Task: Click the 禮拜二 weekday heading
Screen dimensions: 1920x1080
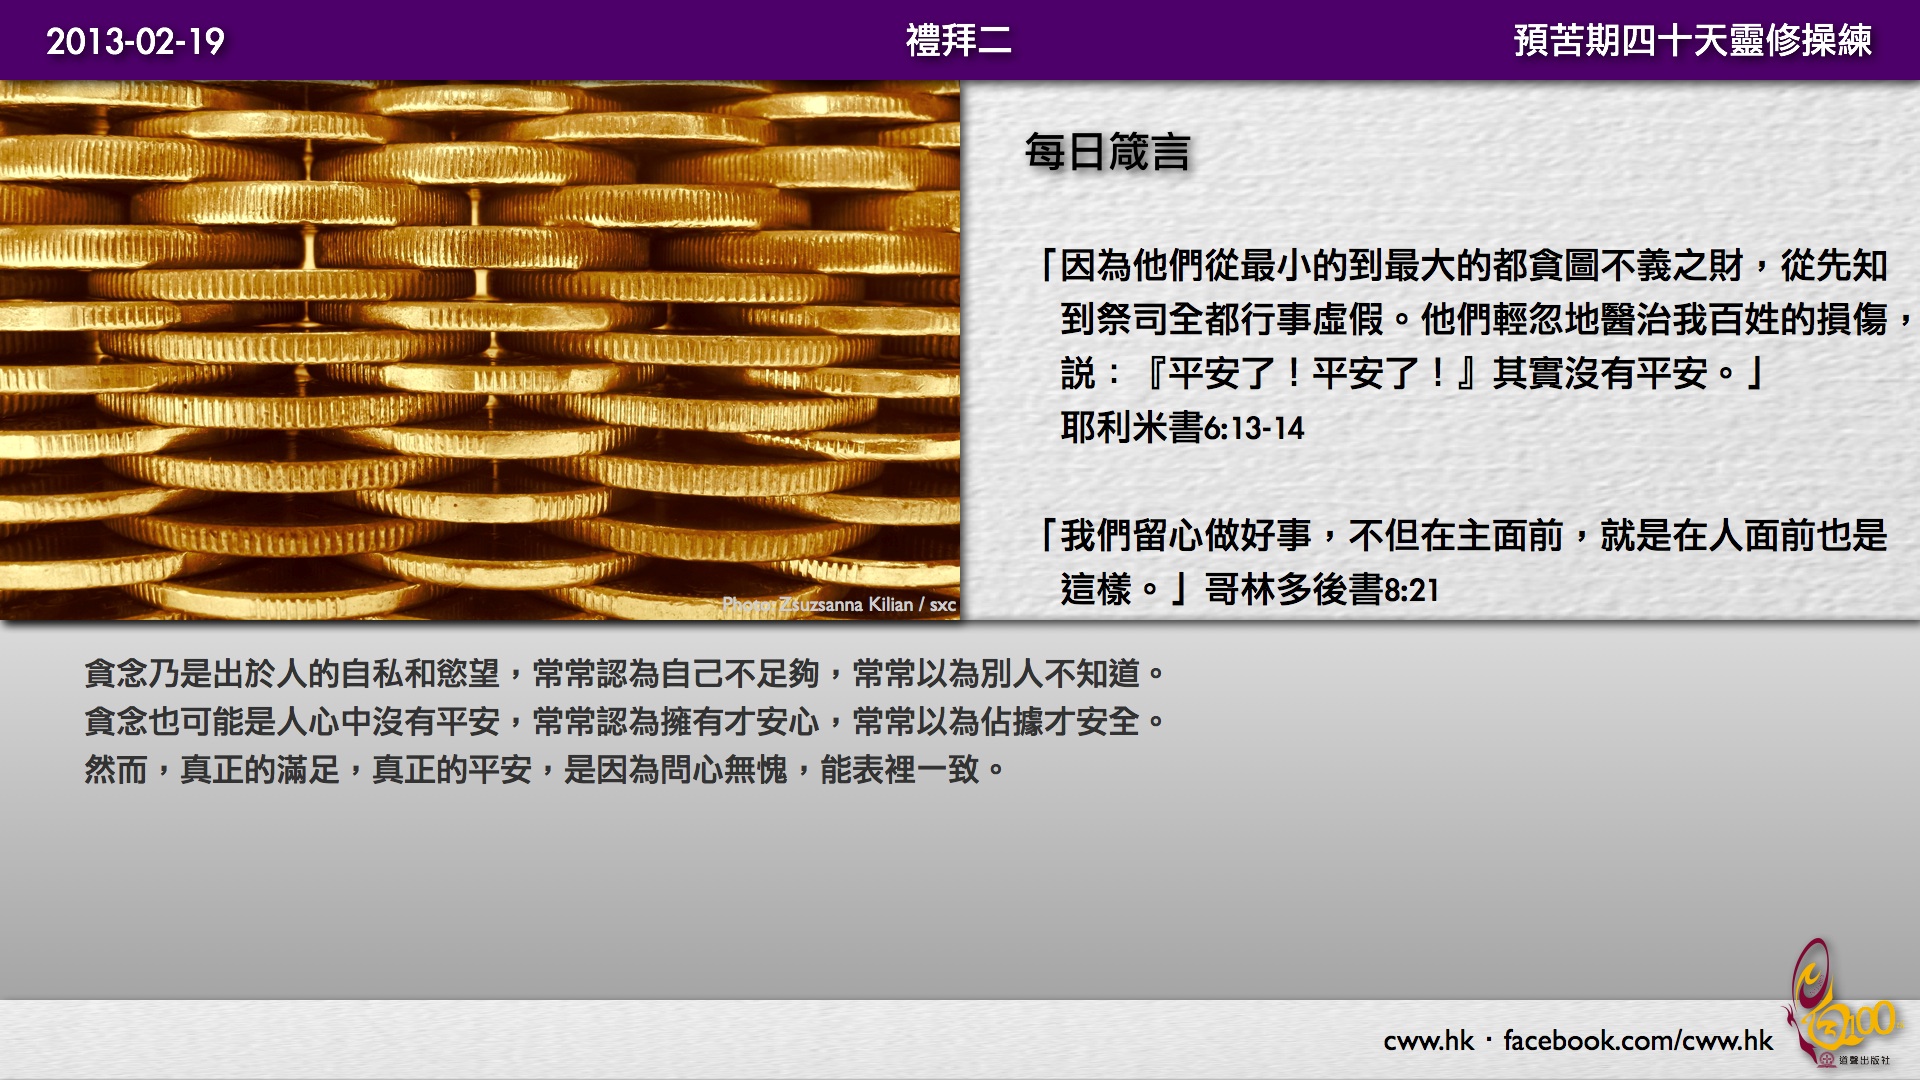Action: point(958,41)
